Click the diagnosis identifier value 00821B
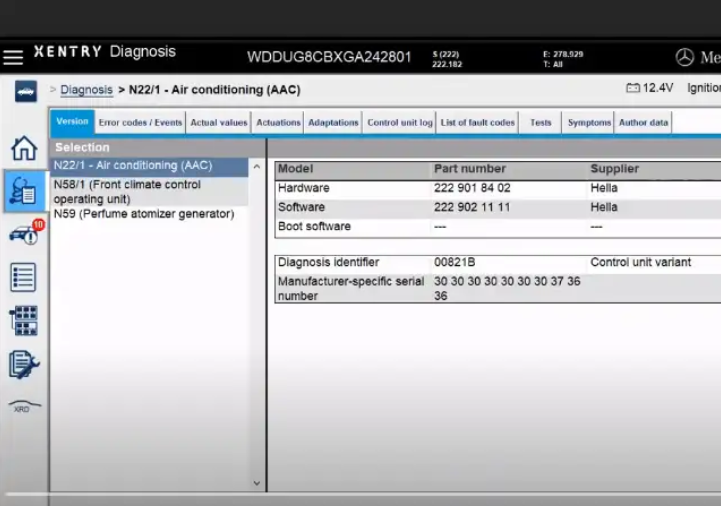721x506 pixels. coord(454,262)
